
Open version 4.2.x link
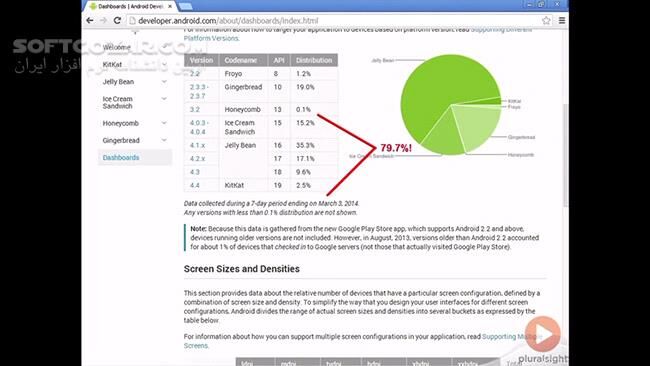[197, 158]
